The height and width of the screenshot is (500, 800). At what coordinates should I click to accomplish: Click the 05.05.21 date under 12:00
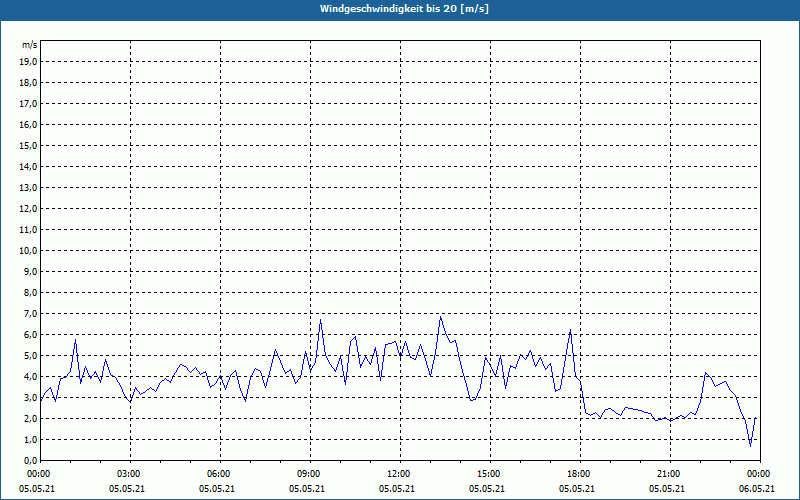397,489
